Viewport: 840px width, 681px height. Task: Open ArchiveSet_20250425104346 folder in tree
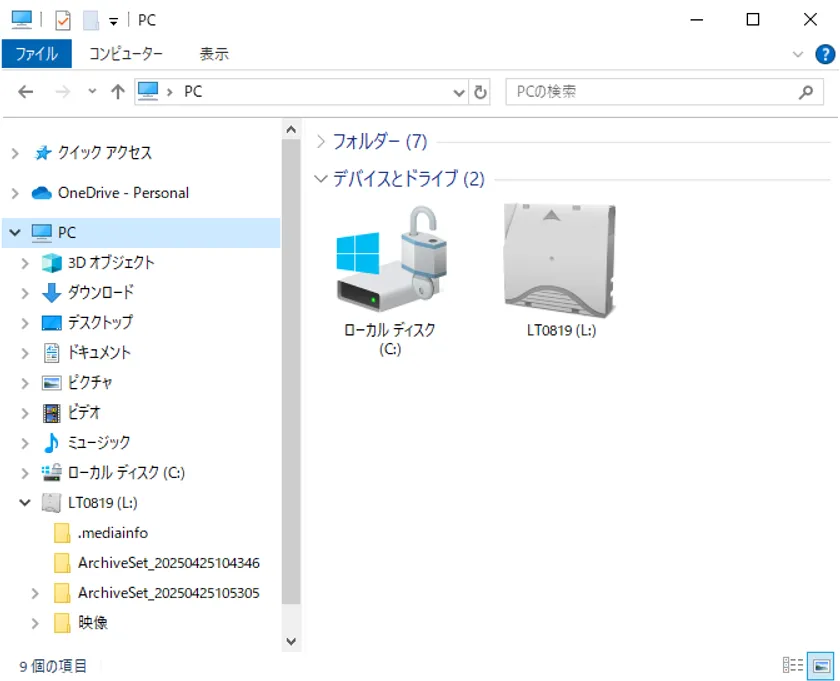point(169,563)
